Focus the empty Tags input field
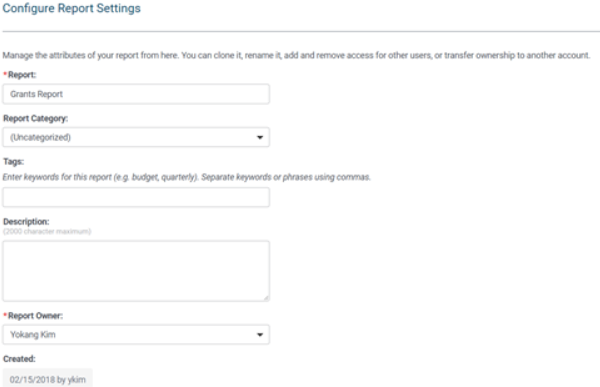The width and height of the screenshot is (600, 387). pos(136,198)
